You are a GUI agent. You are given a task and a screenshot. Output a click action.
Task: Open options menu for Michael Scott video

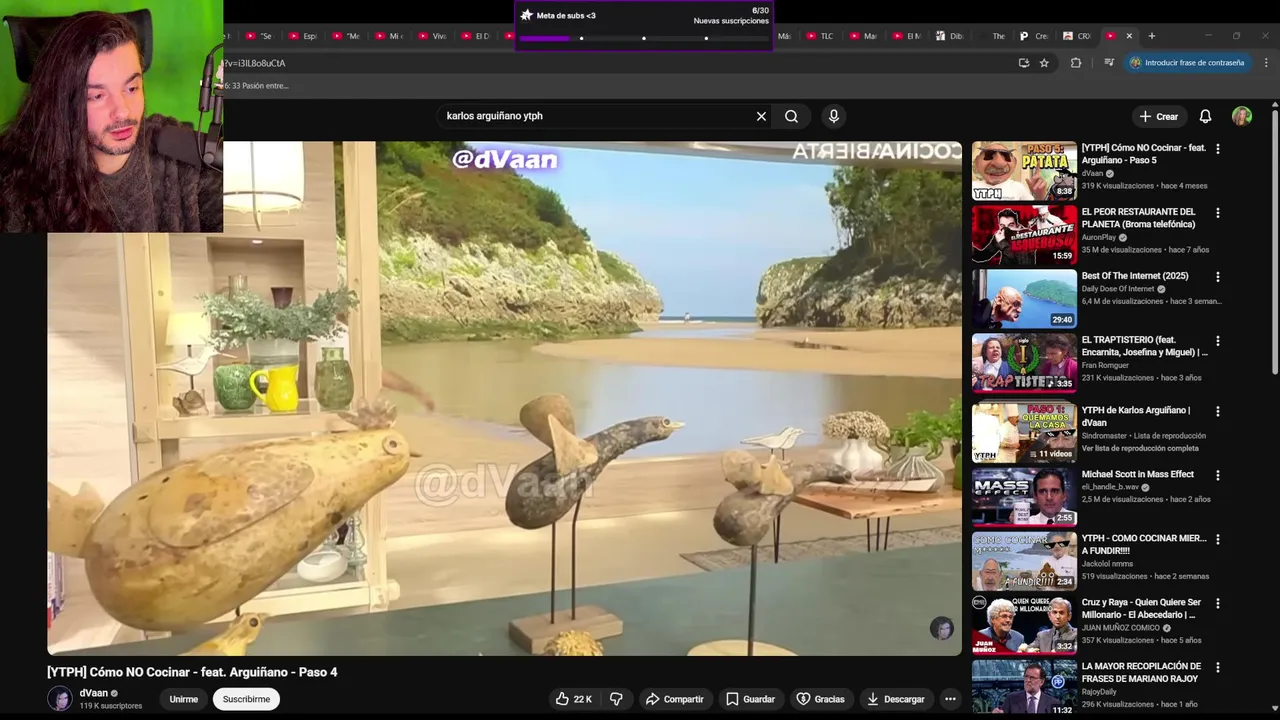coord(1217,476)
